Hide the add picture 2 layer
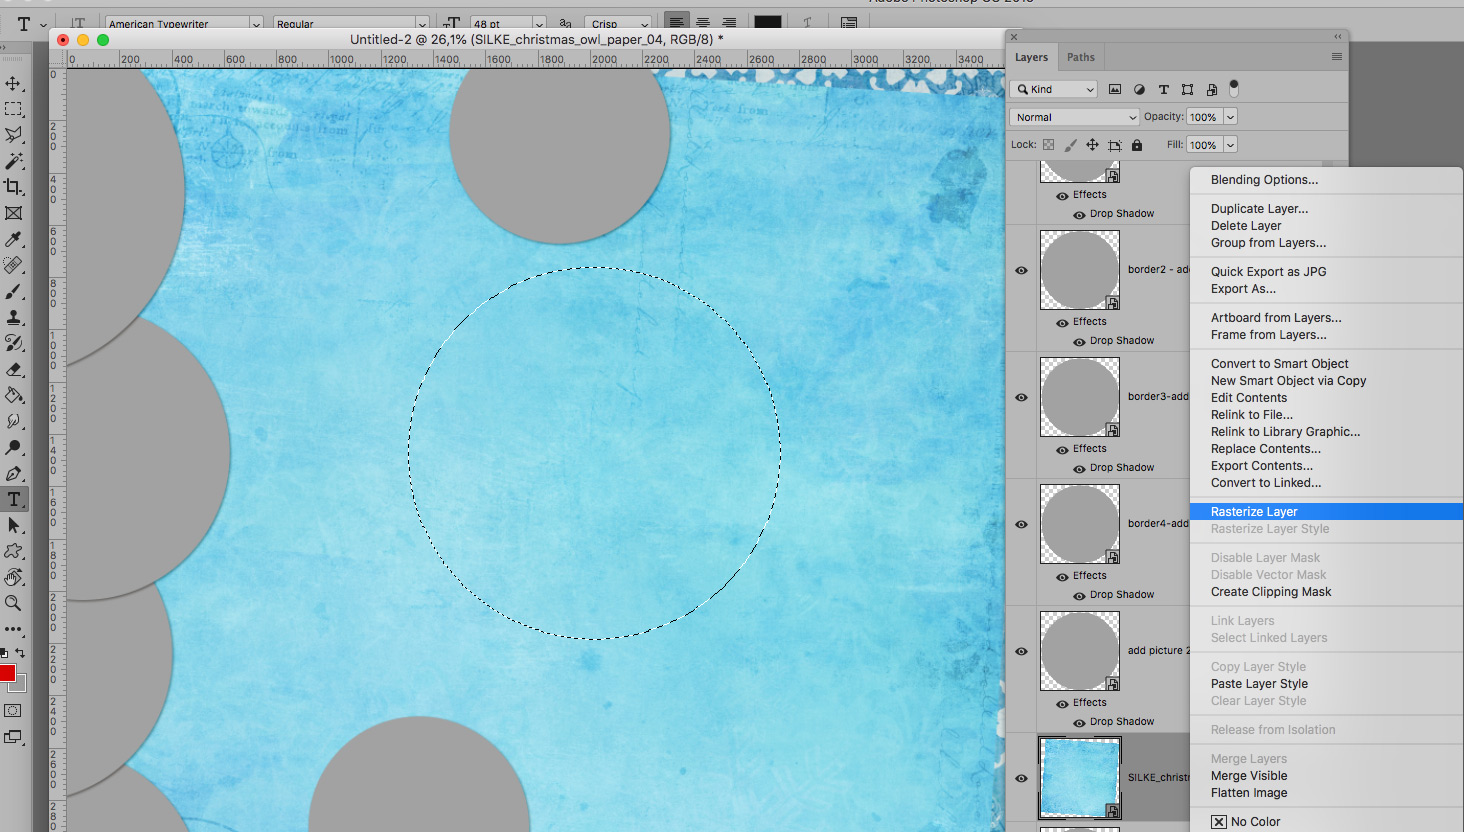 point(1021,651)
